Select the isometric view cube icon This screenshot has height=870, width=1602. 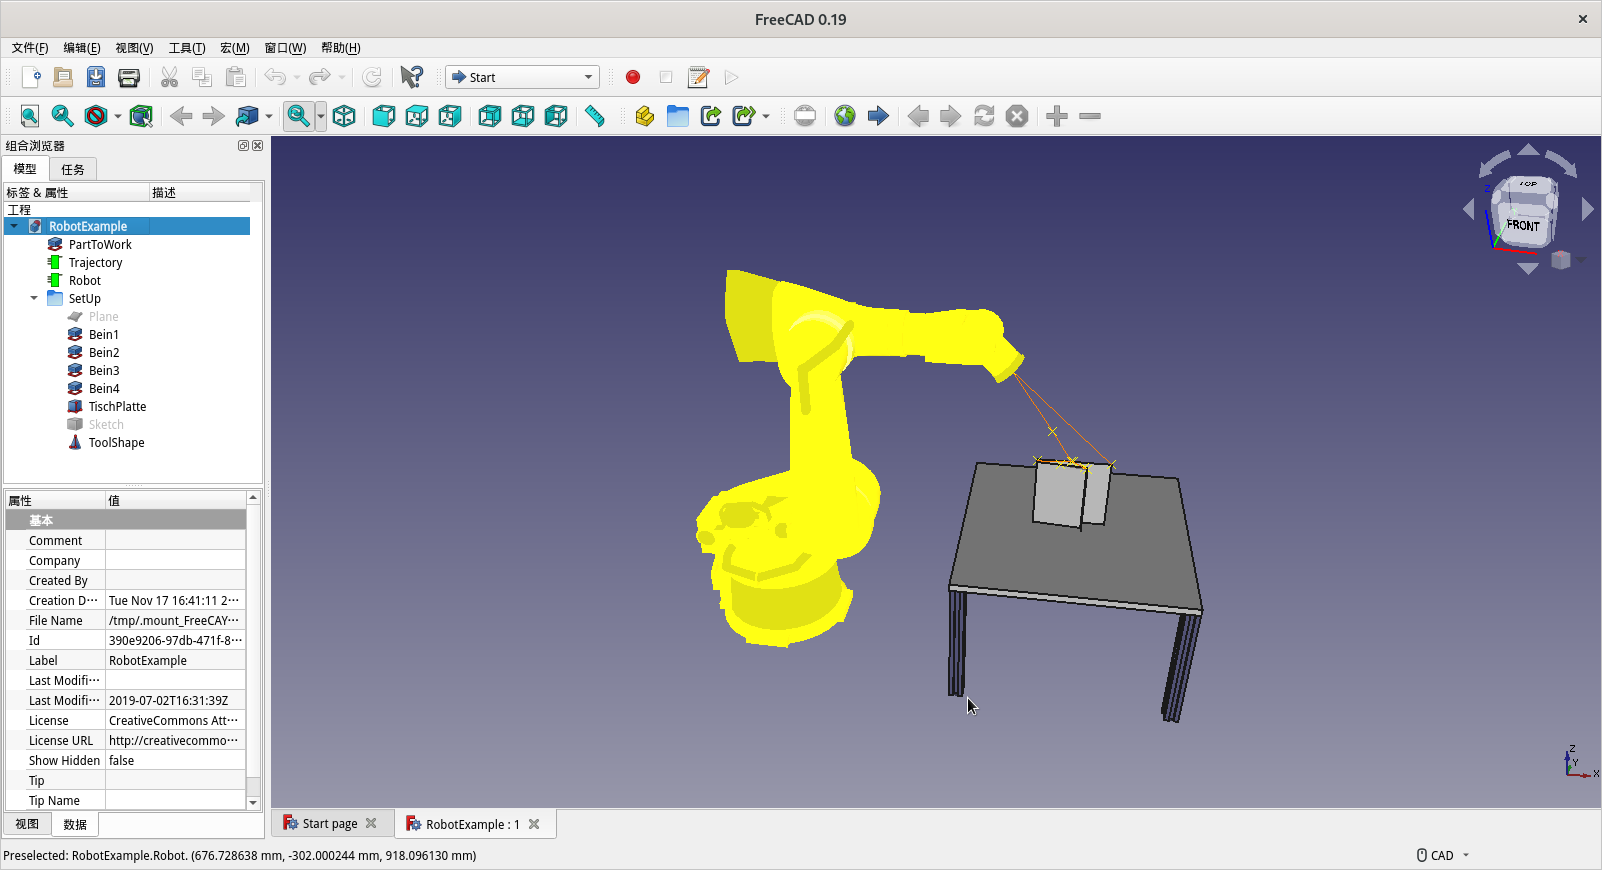click(344, 116)
